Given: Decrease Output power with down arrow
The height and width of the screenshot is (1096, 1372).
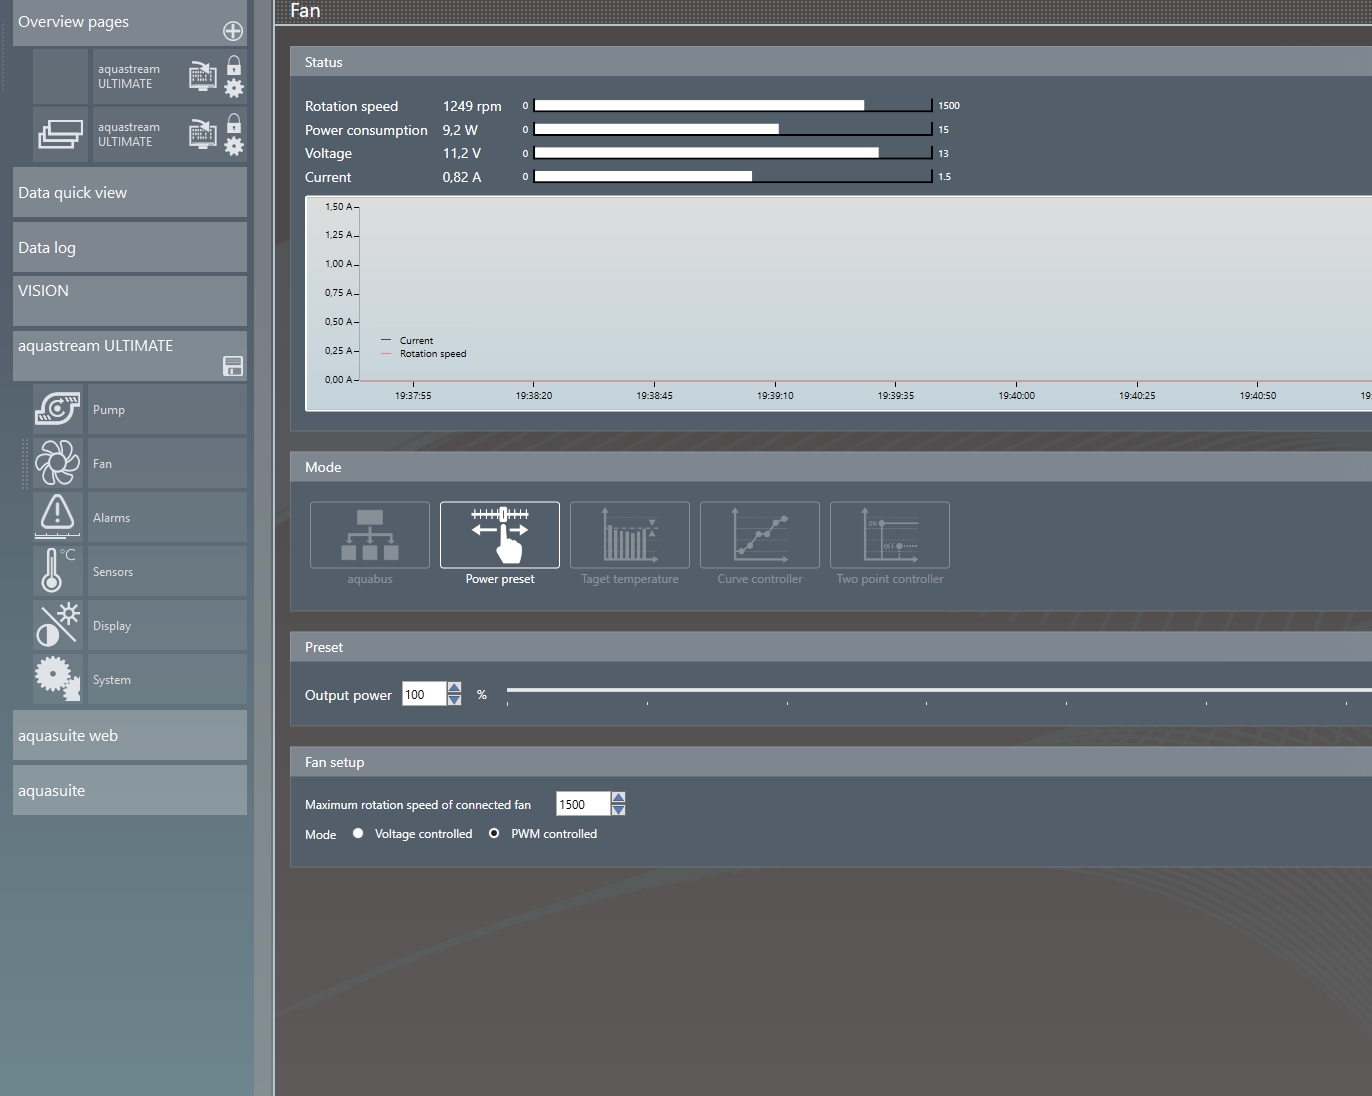Looking at the screenshot, I should [454, 700].
